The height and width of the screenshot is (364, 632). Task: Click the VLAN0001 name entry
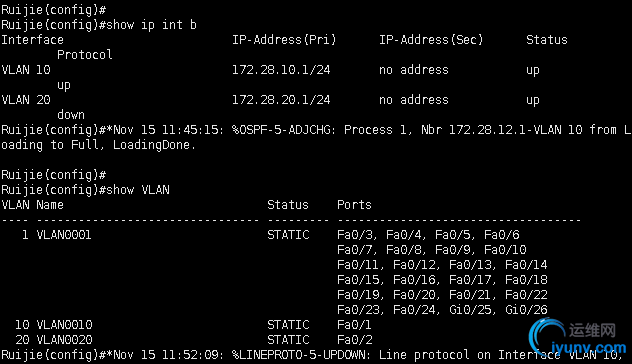[64, 235]
